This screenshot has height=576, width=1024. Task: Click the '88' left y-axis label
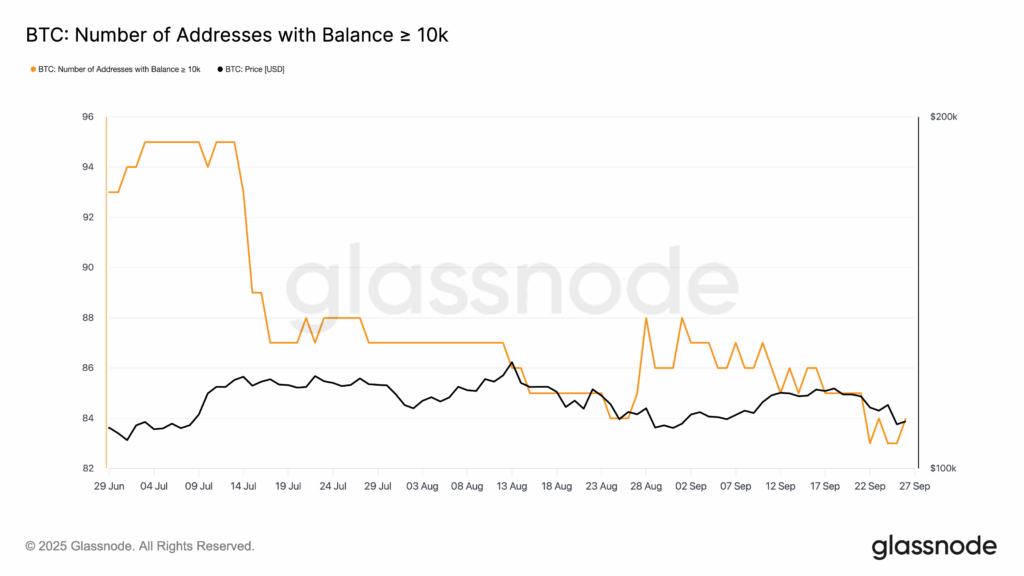pos(87,318)
